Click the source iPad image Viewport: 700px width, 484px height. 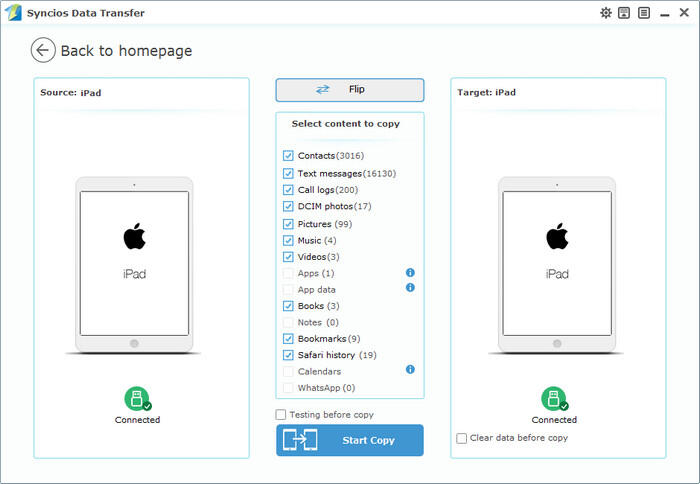134,264
